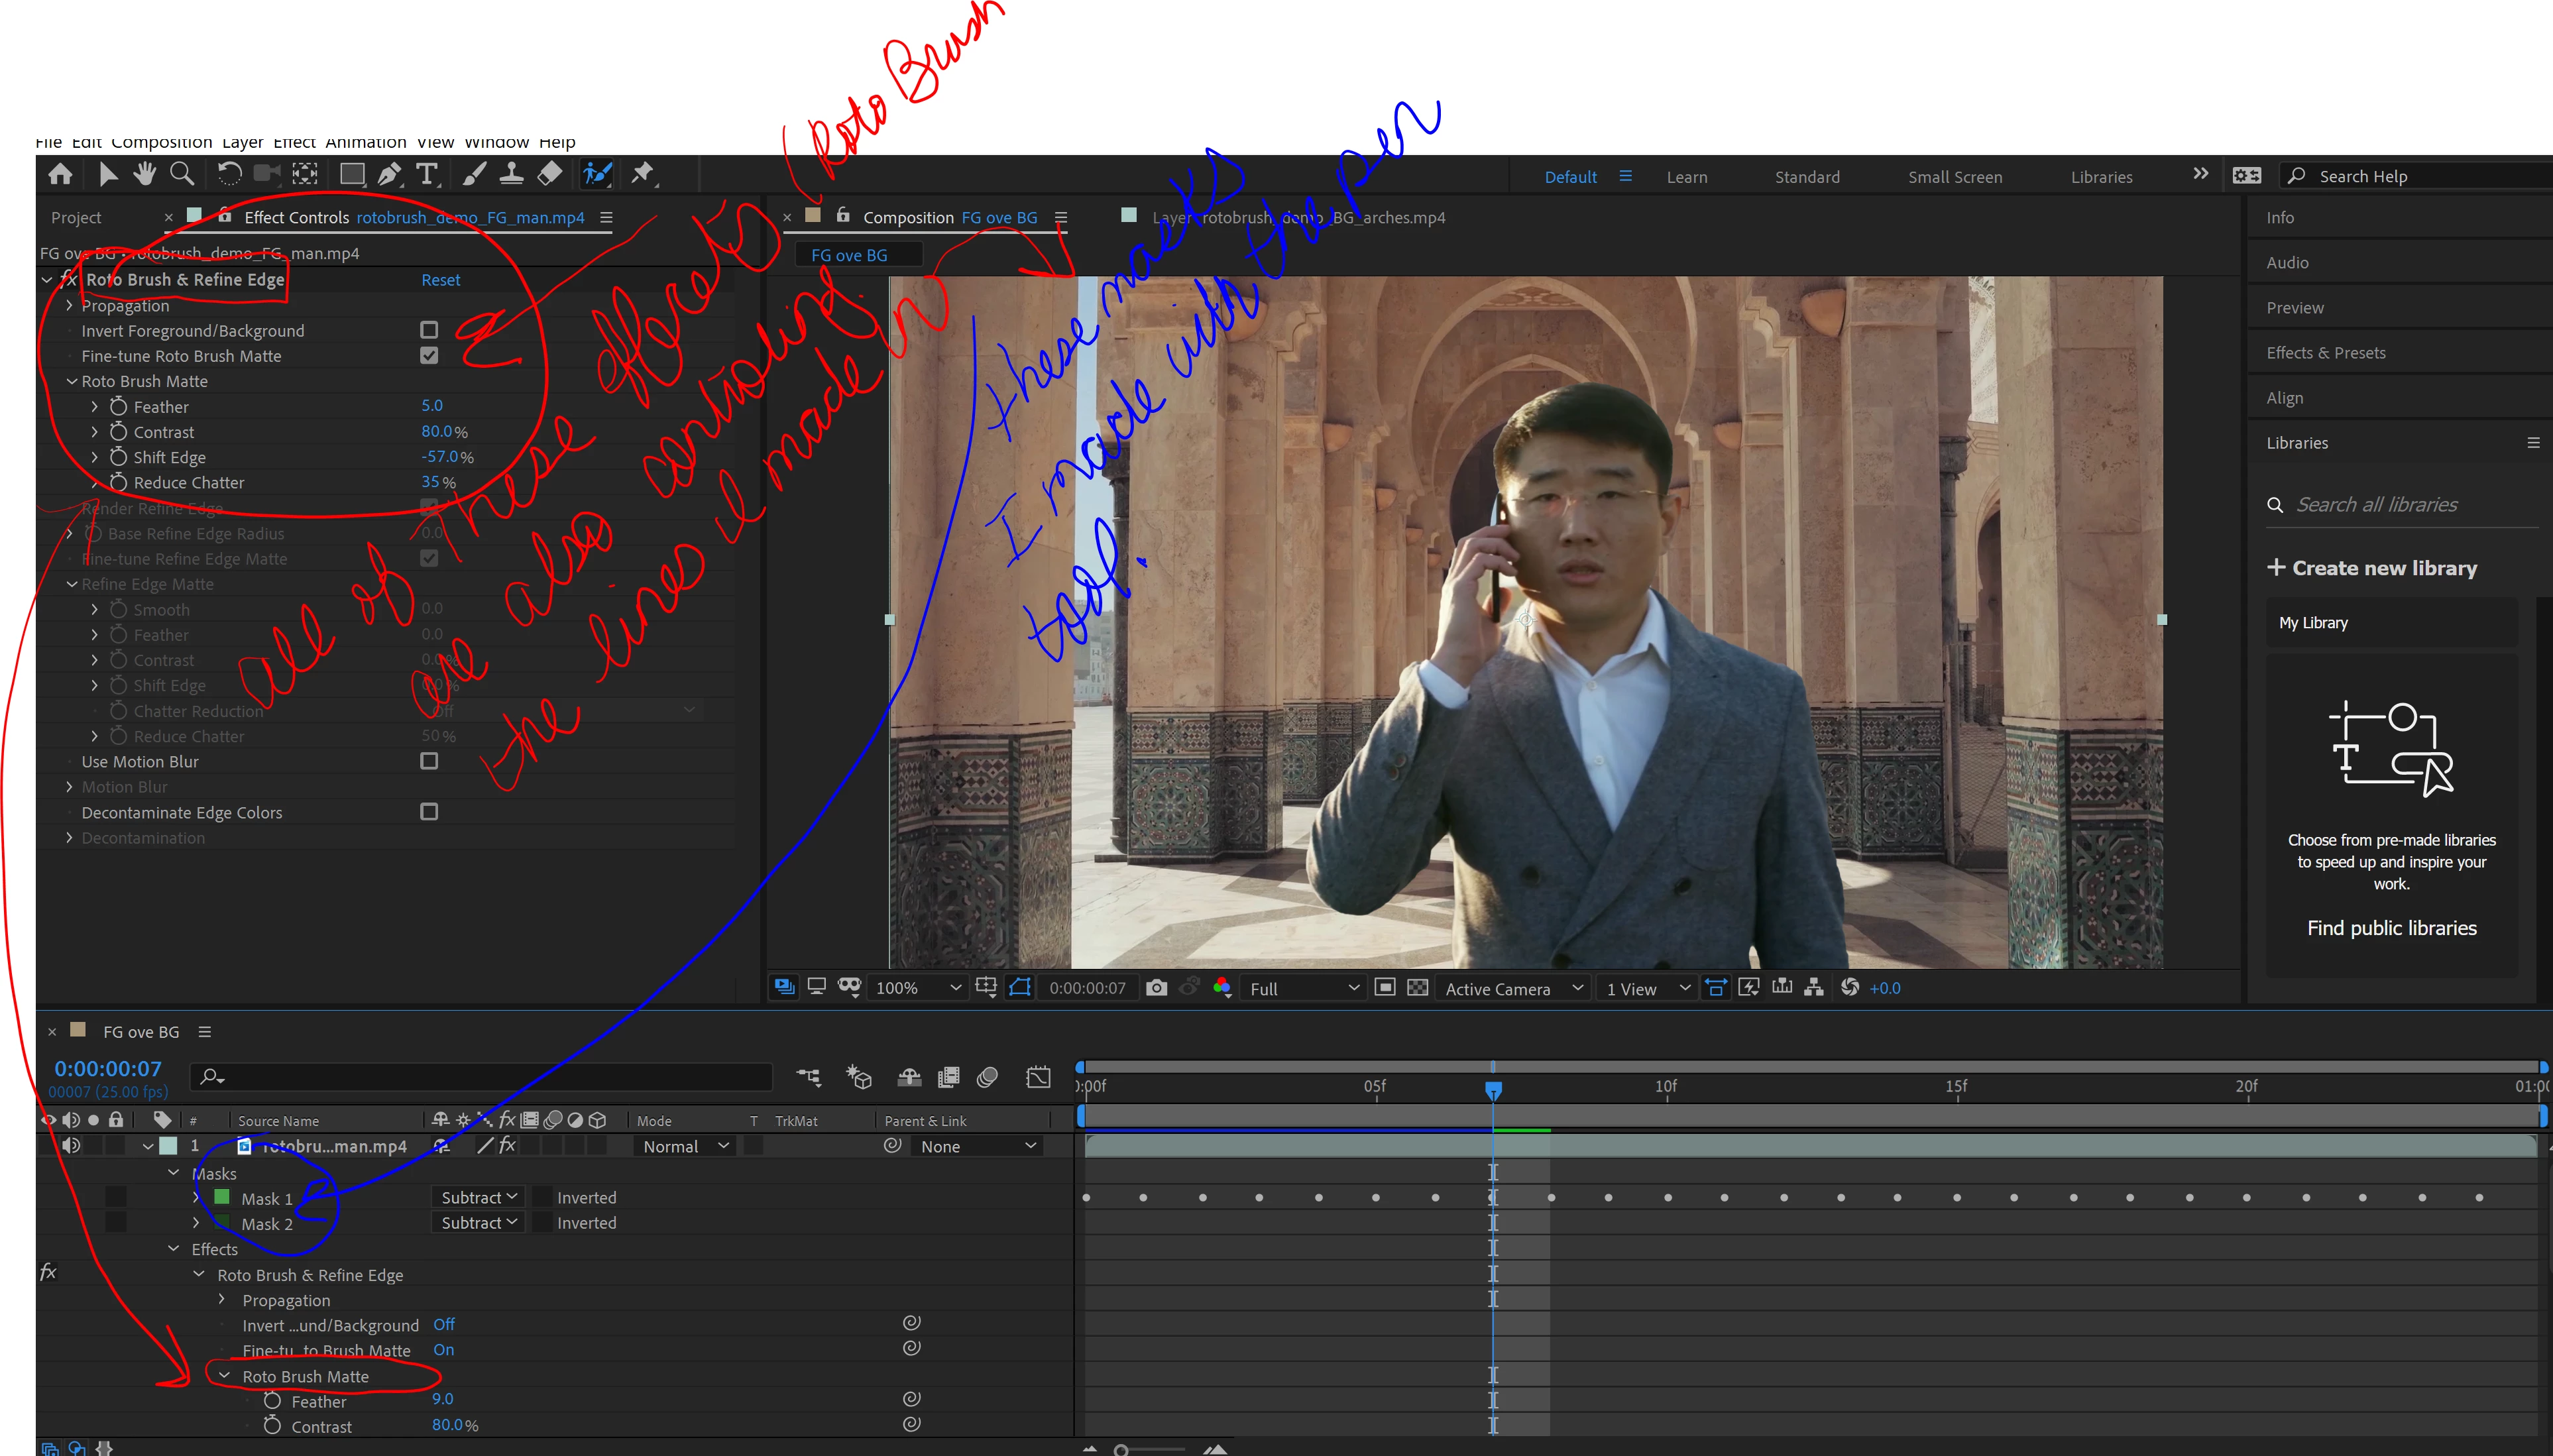The width and height of the screenshot is (2553, 1456).
Task: Choose the Clone Stamp tool
Action: point(511,174)
